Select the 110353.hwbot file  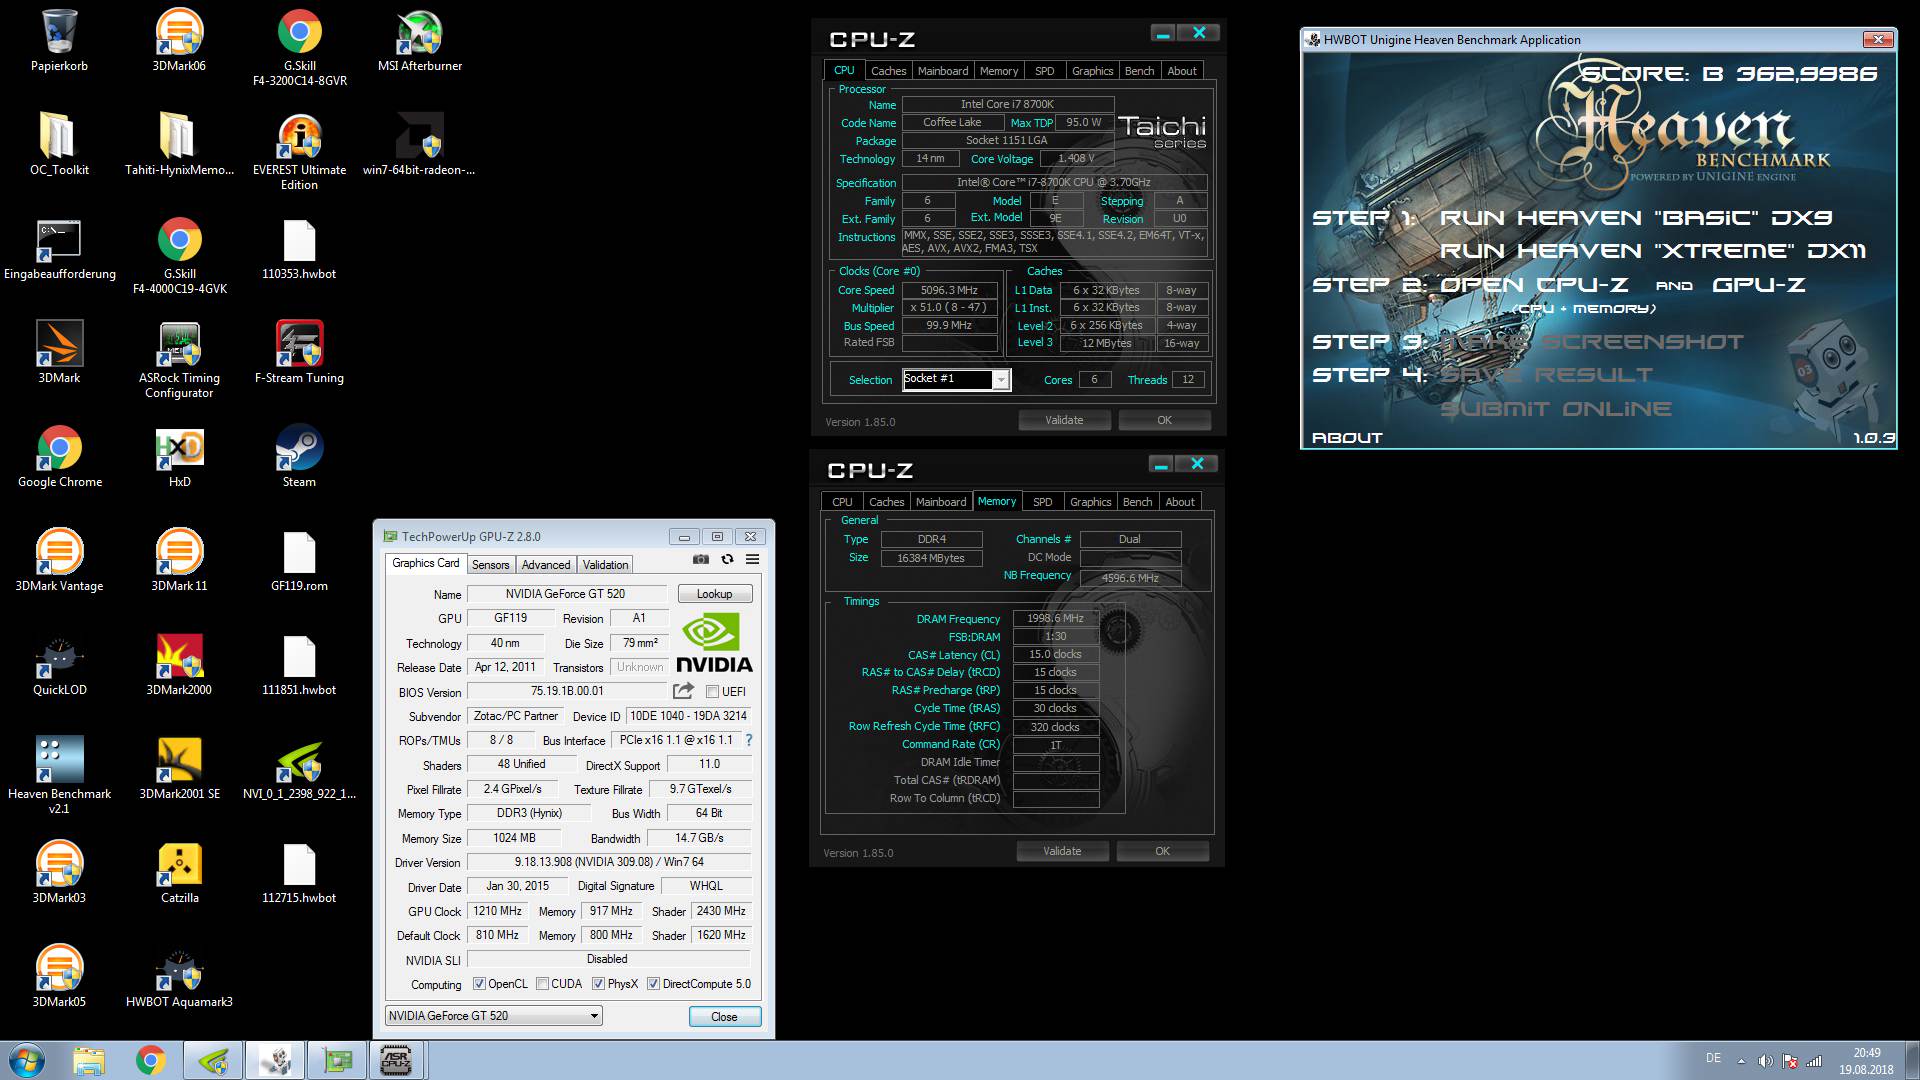299,249
